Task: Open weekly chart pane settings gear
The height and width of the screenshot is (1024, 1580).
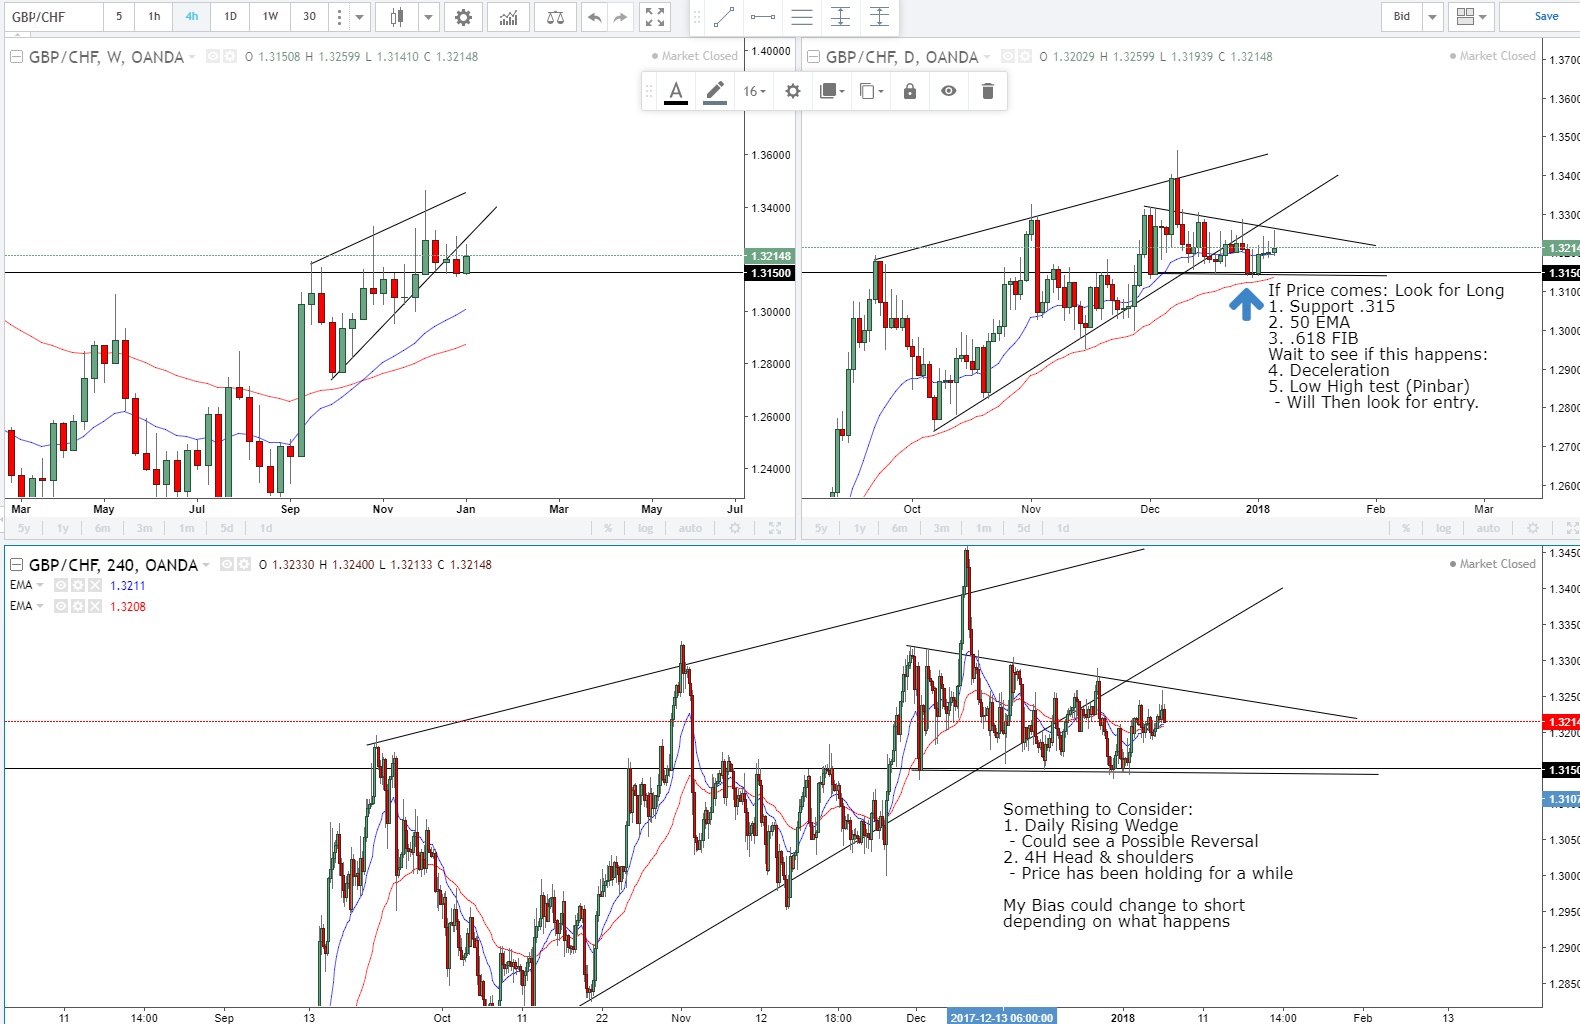Action: click(735, 528)
